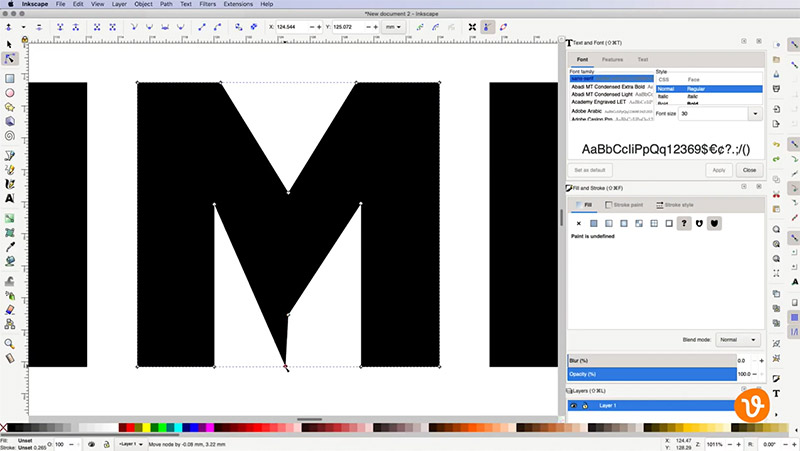
Task: Select the 3D box tool
Action: coord(9,121)
